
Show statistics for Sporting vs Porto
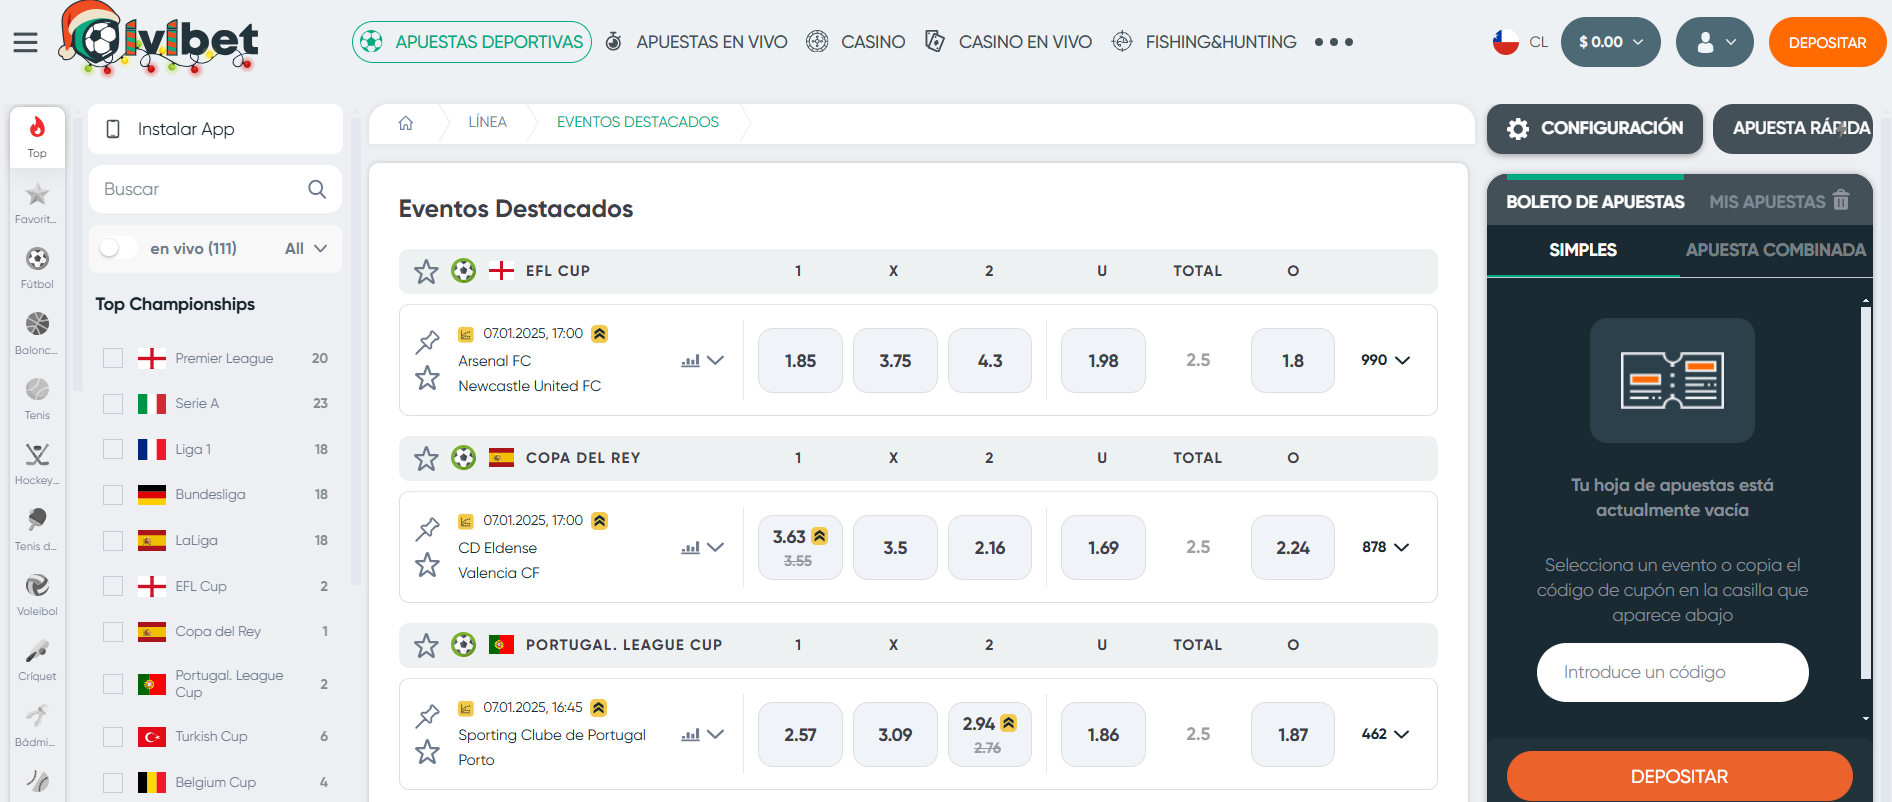[x=690, y=735]
